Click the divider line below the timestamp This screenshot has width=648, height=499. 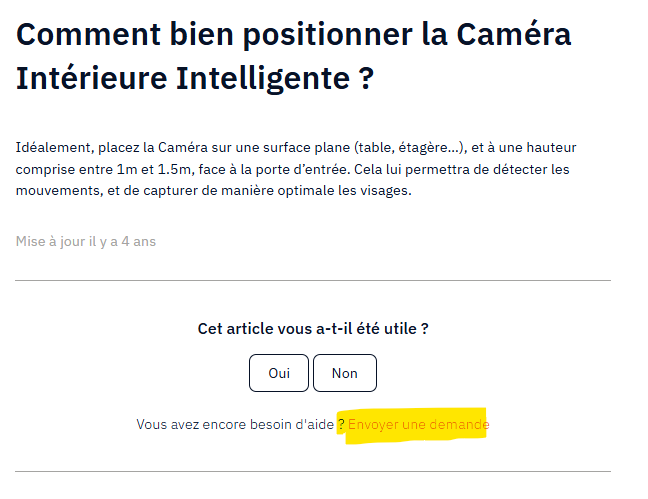click(x=313, y=281)
